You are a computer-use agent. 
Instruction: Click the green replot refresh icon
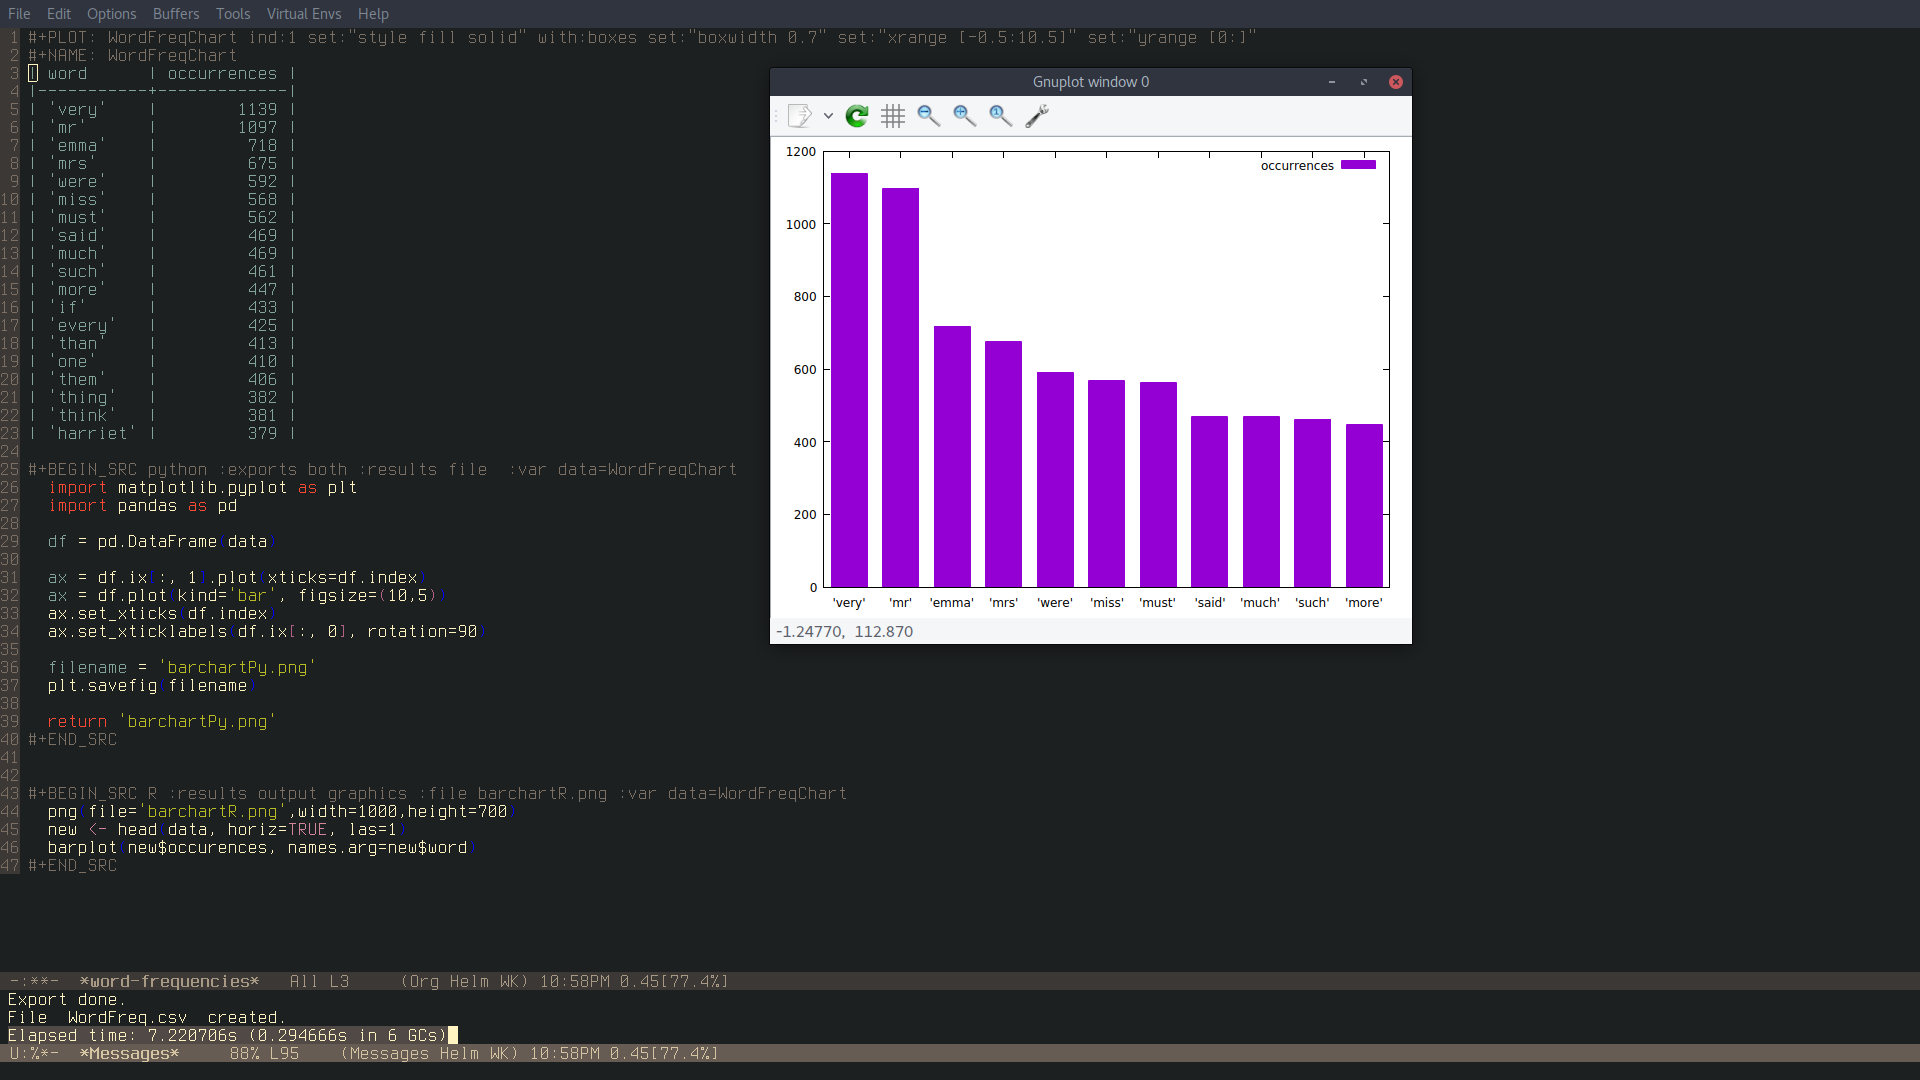coord(857,116)
